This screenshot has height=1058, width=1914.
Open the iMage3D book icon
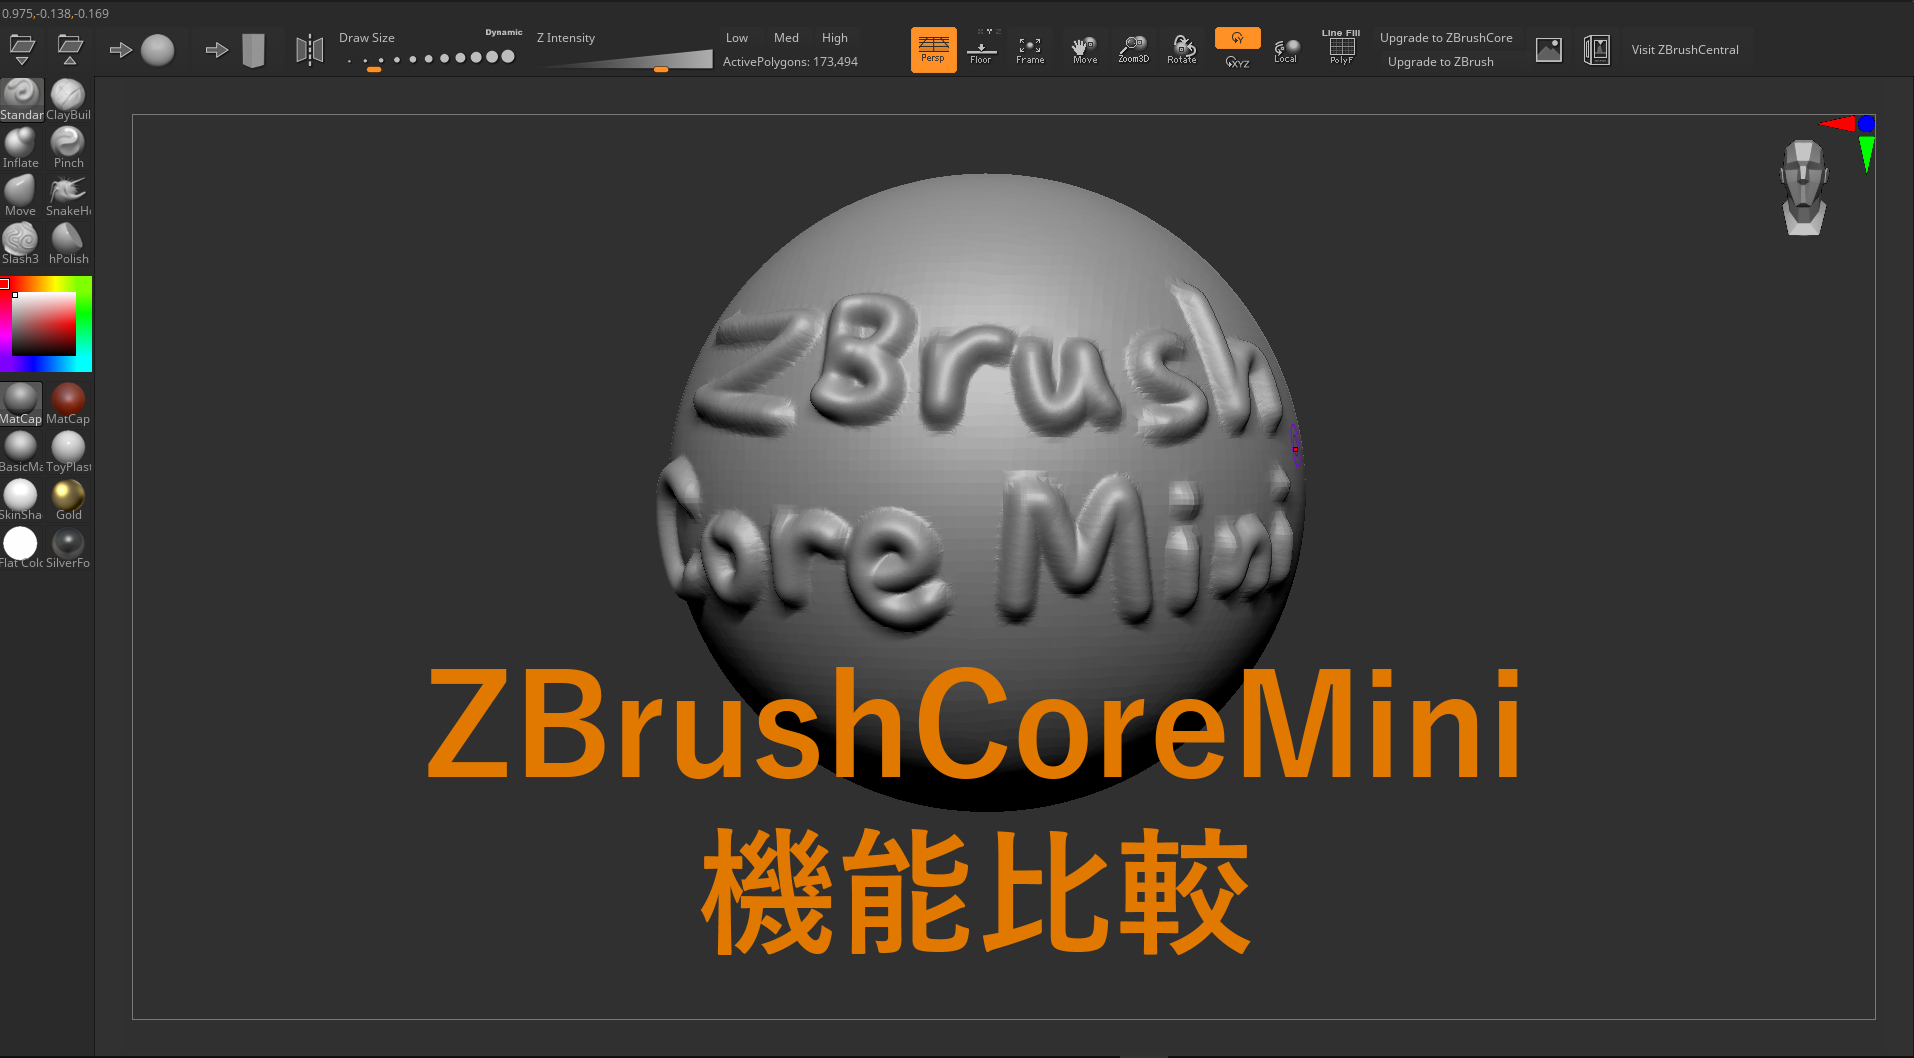point(1597,49)
